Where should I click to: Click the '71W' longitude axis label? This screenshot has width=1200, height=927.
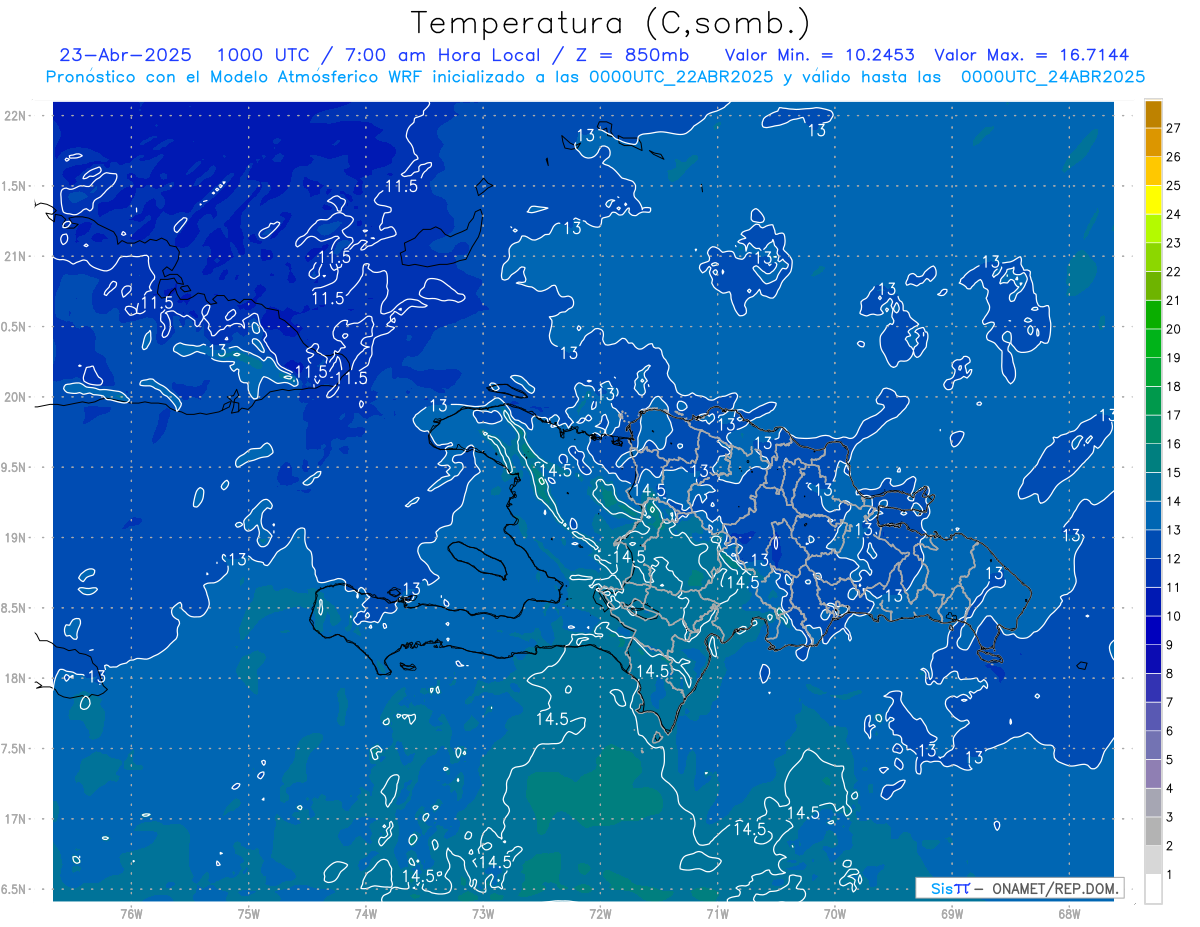click(x=717, y=913)
